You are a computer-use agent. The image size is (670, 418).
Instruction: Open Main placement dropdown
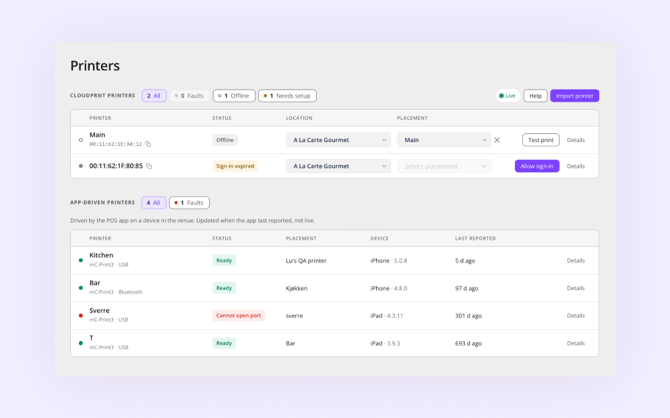point(444,140)
